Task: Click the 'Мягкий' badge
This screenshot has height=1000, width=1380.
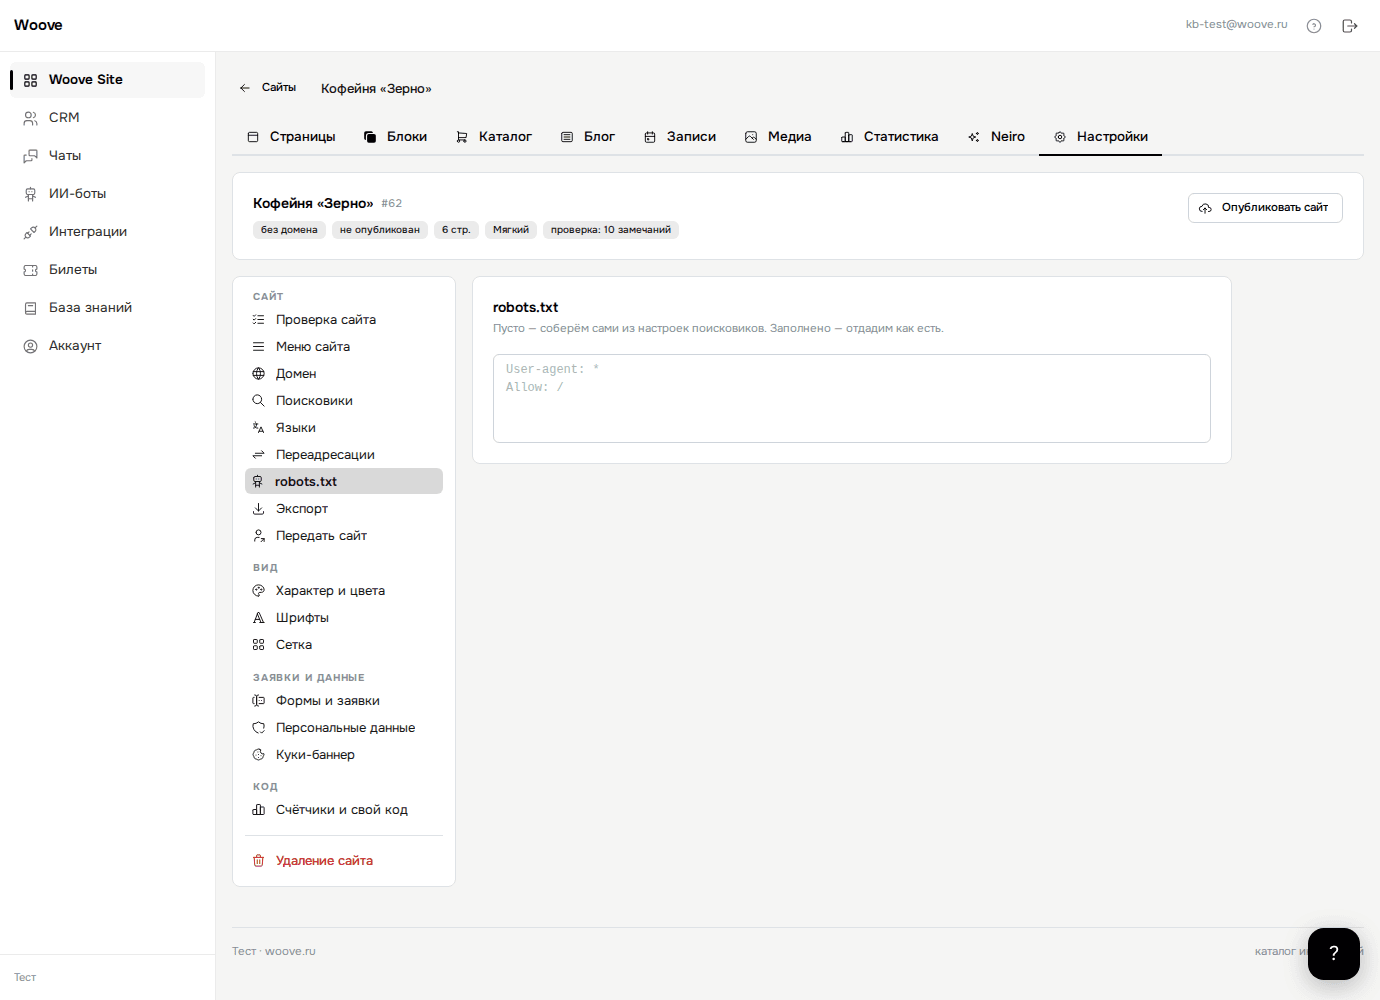Action: click(x=511, y=230)
